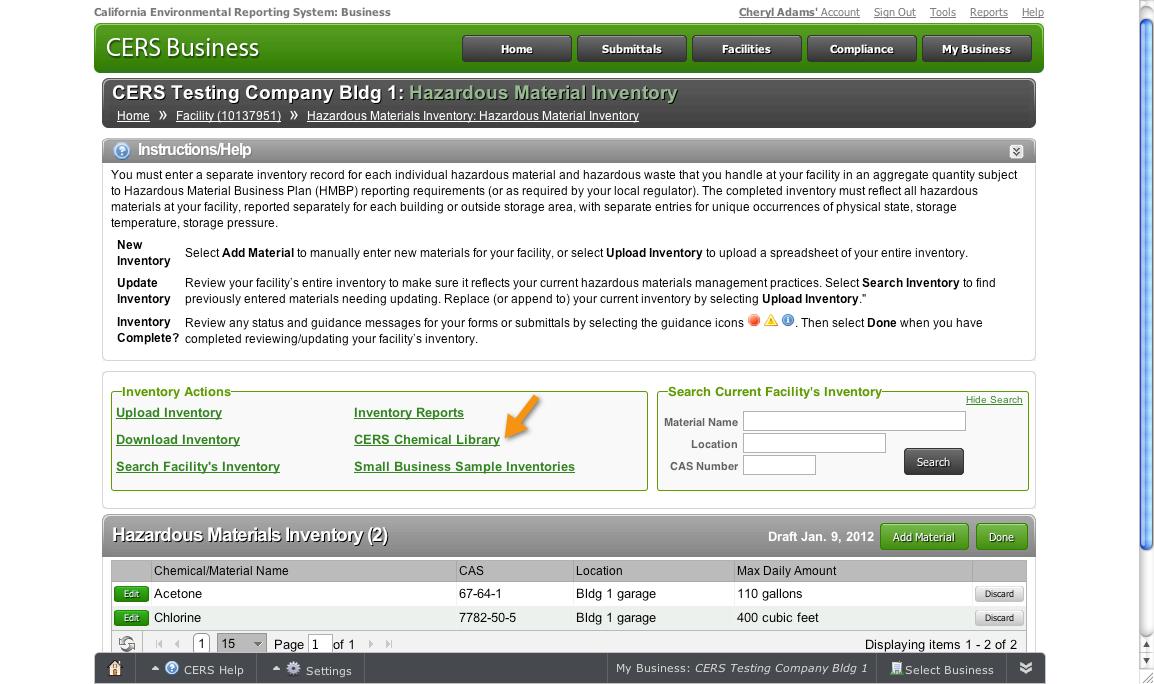Image resolution: width=1154 pixels, height=684 pixels.
Task: Open Inventory Reports link
Action: click(x=408, y=412)
